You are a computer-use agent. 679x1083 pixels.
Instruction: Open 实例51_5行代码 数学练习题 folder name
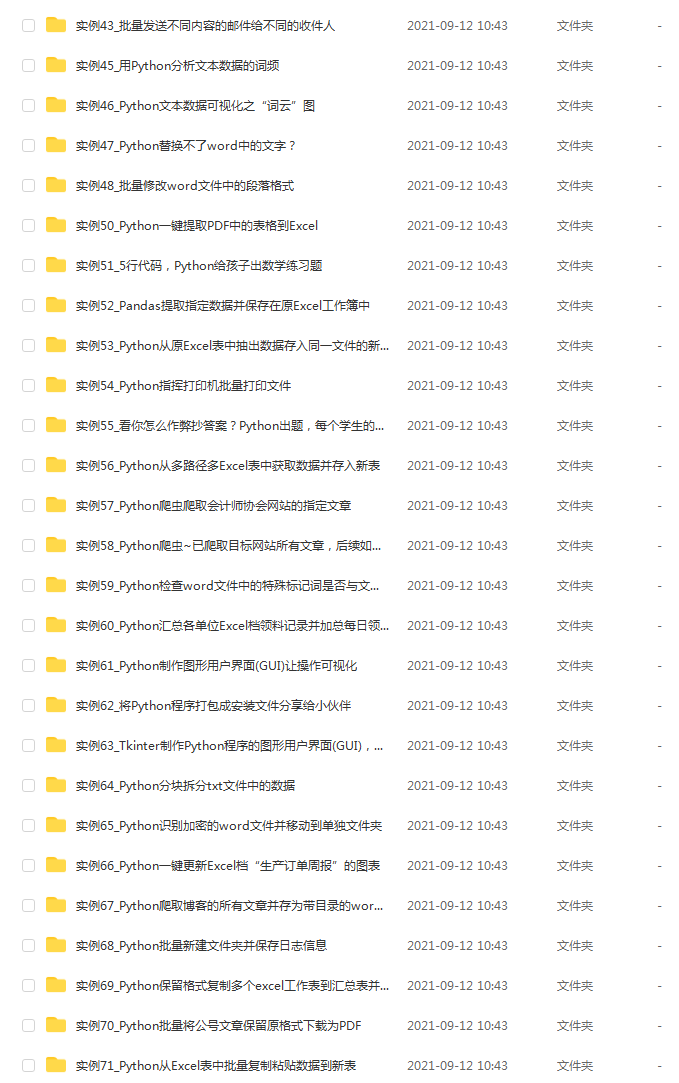pyautogui.click(x=199, y=266)
